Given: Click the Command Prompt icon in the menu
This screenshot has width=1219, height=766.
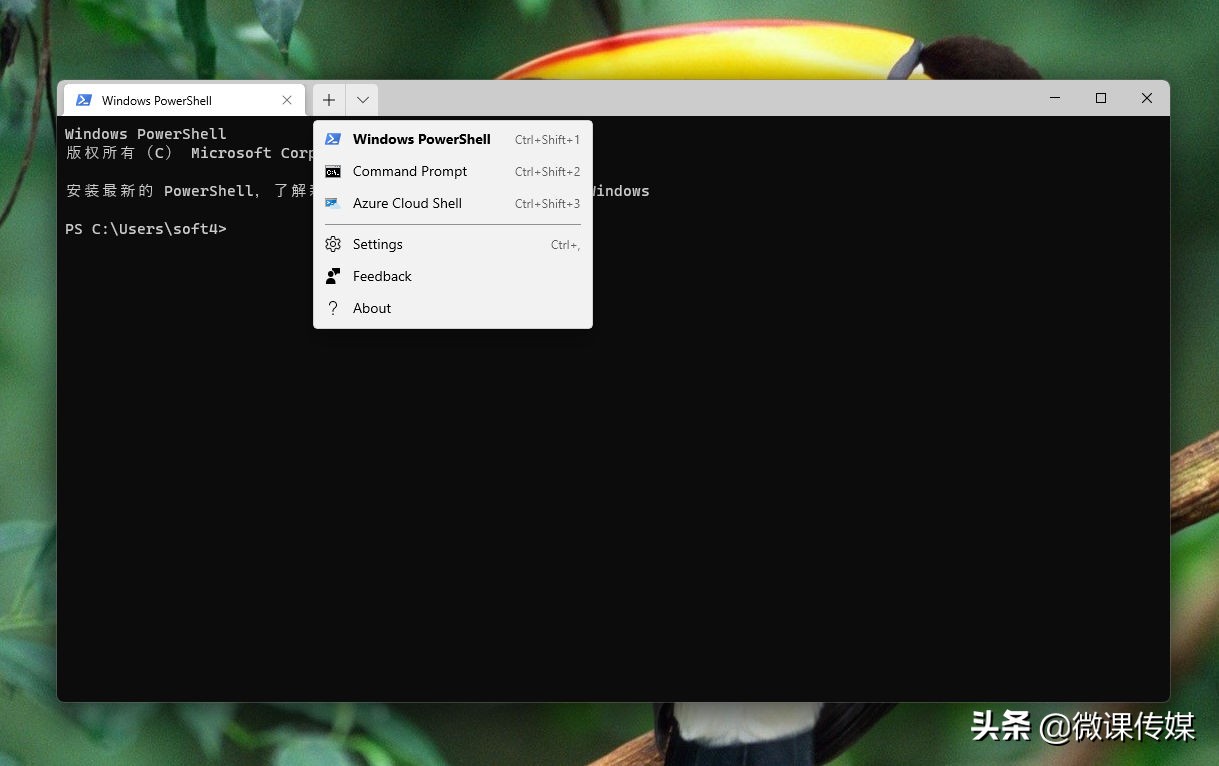Looking at the screenshot, I should pyautogui.click(x=333, y=171).
